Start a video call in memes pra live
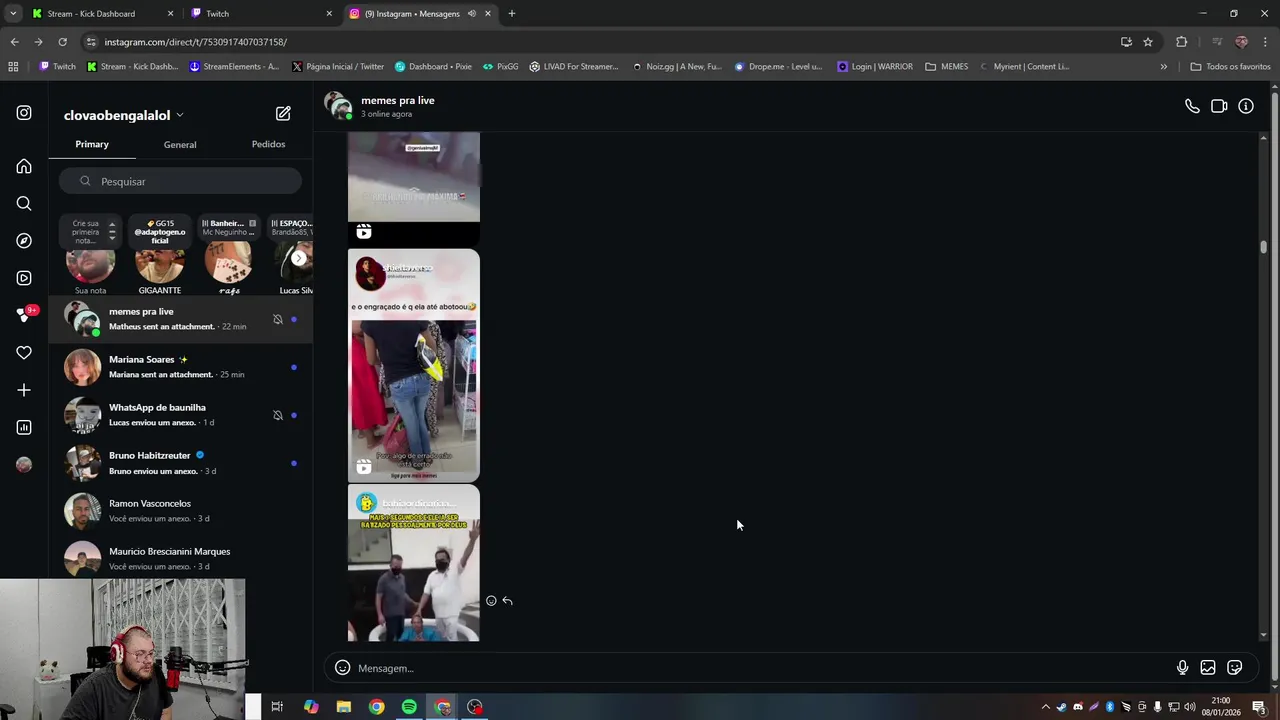The height and width of the screenshot is (720, 1280). pyautogui.click(x=1219, y=106)
